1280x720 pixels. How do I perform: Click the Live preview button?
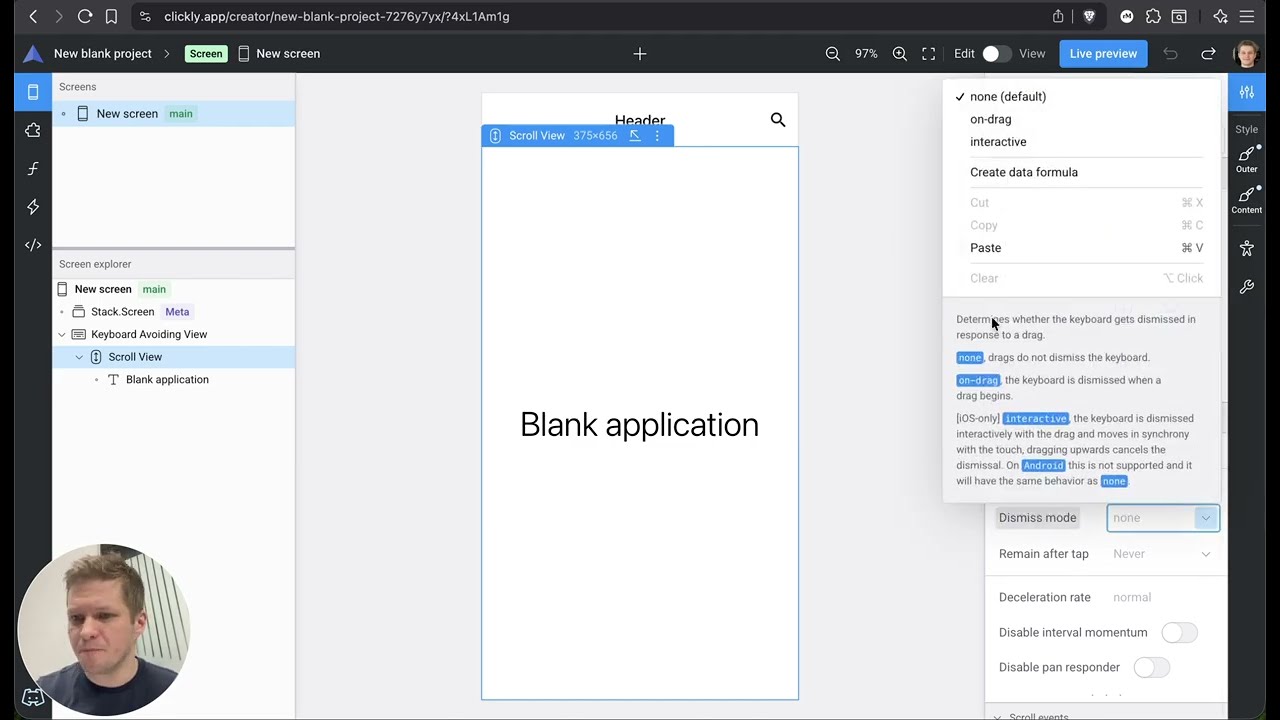pyautogui.click(x=1103, y=54)
